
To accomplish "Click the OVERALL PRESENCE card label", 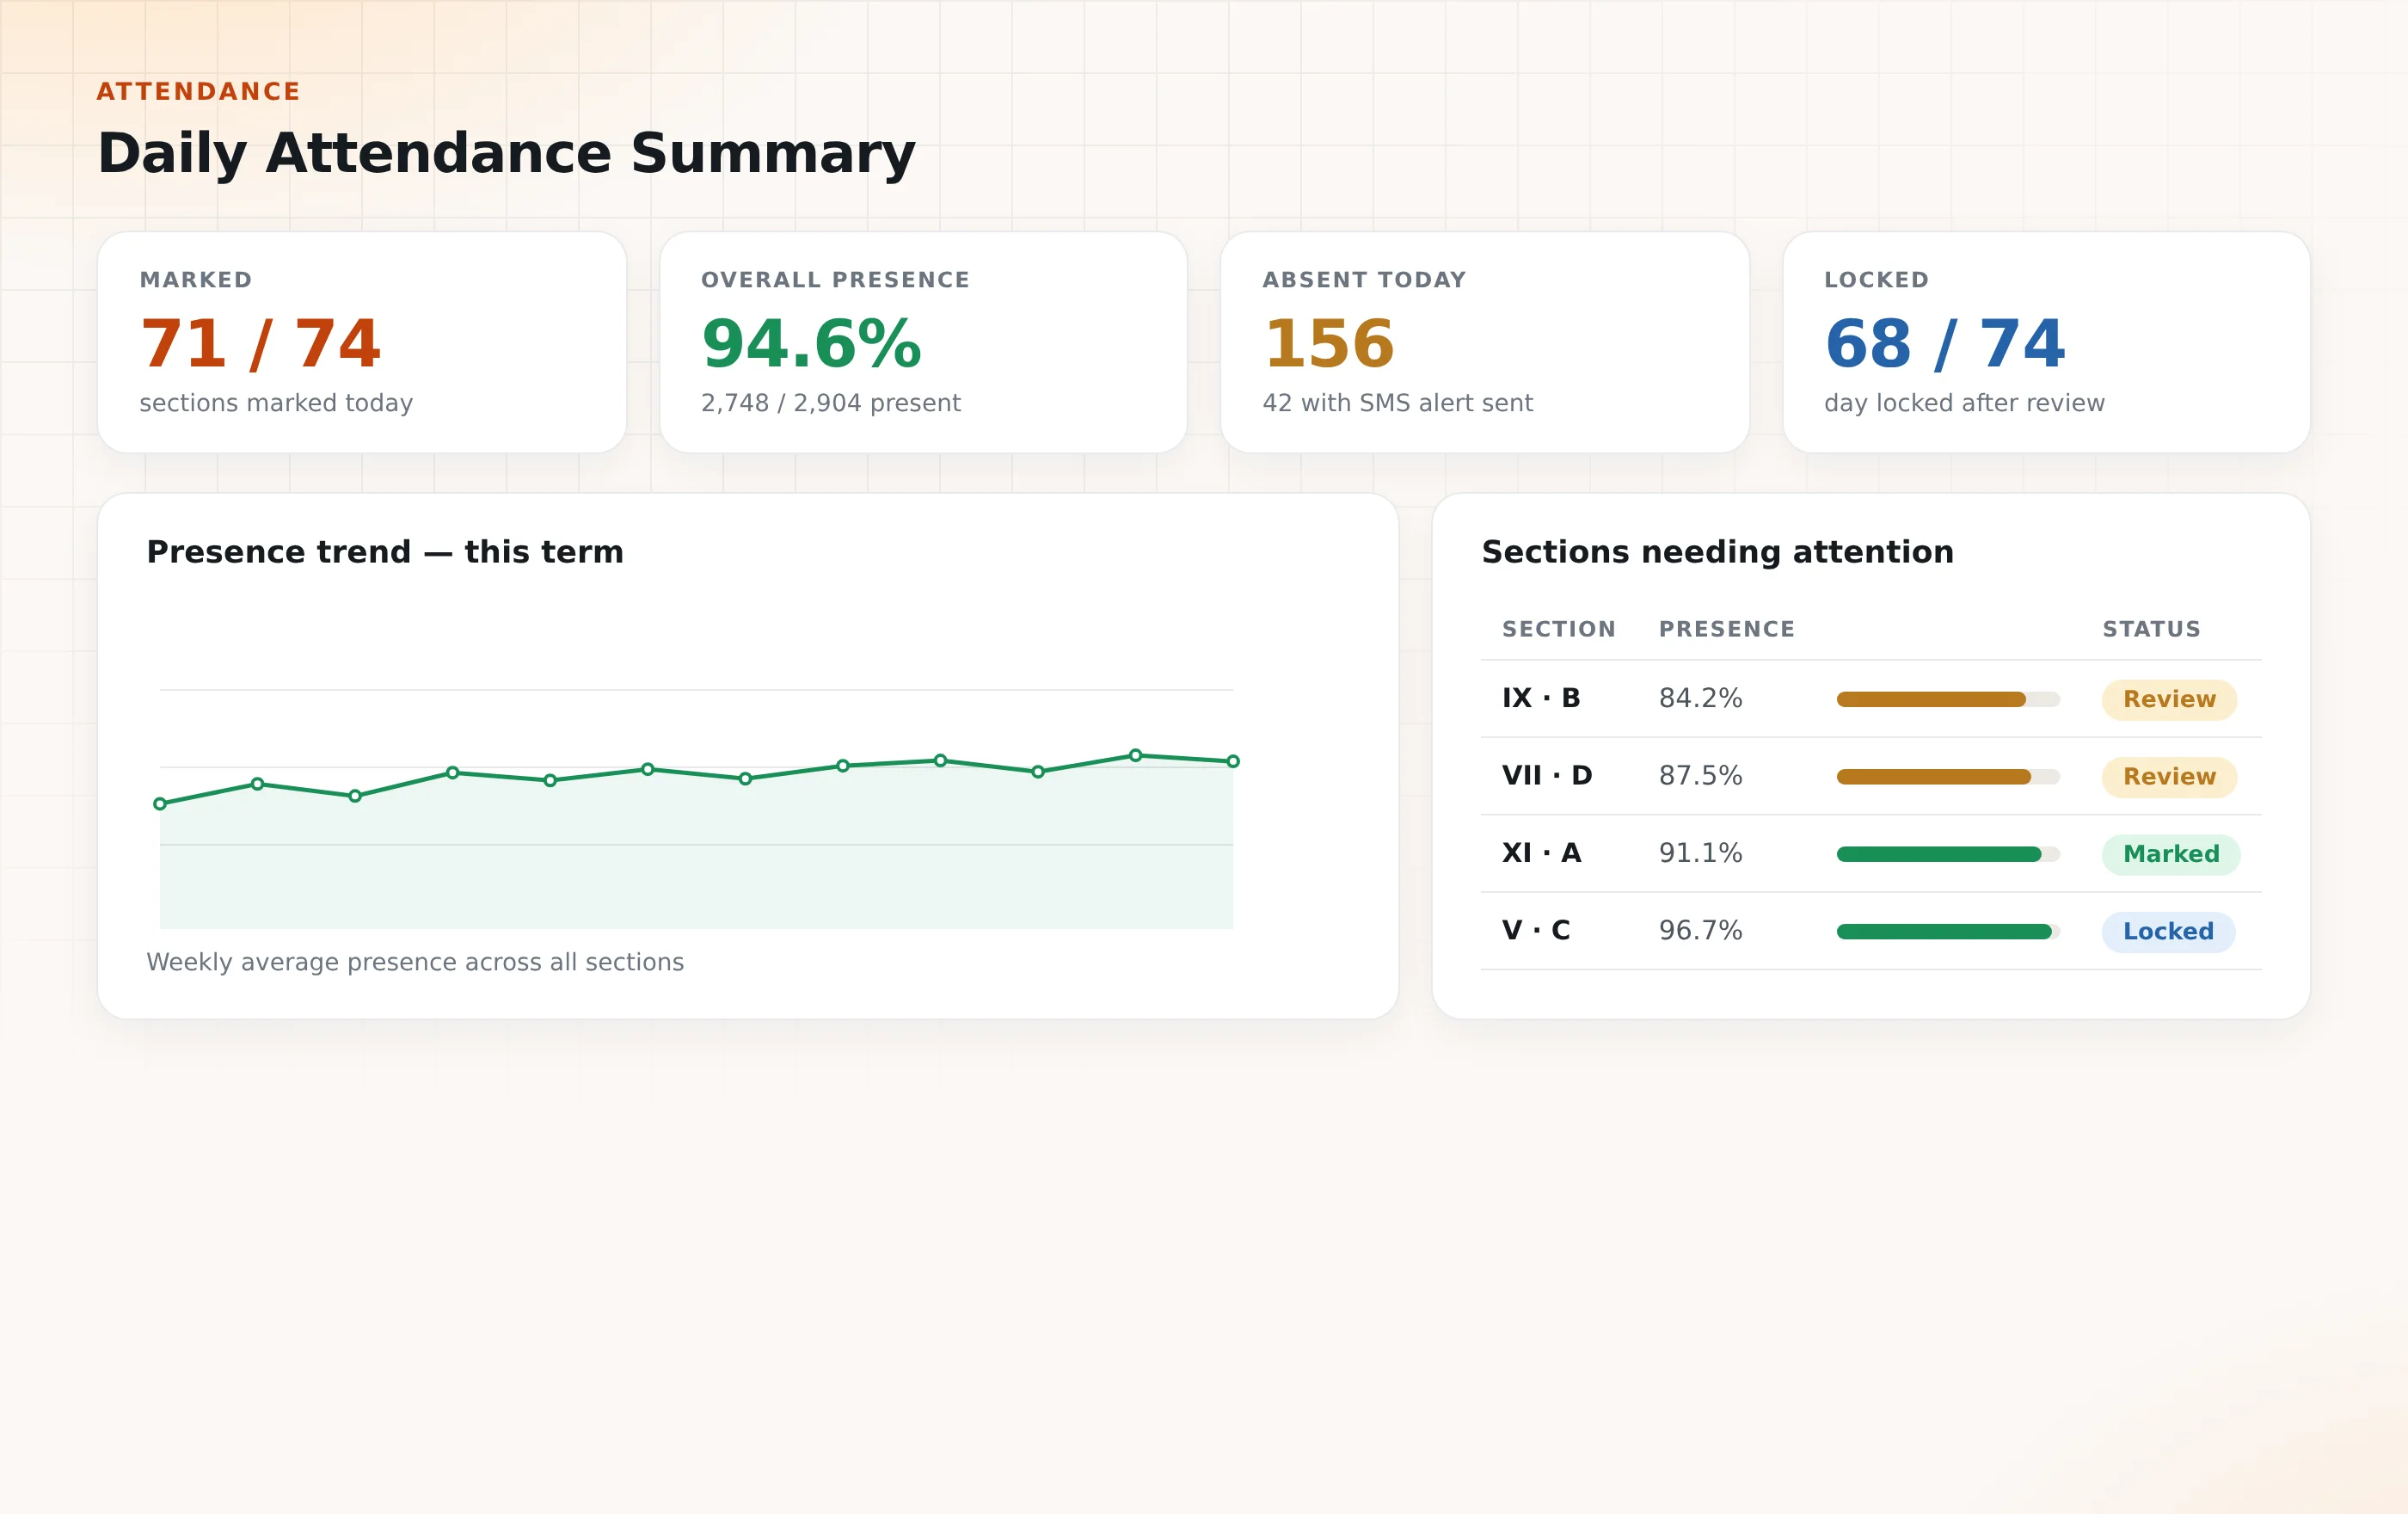I will coord(835,280).
